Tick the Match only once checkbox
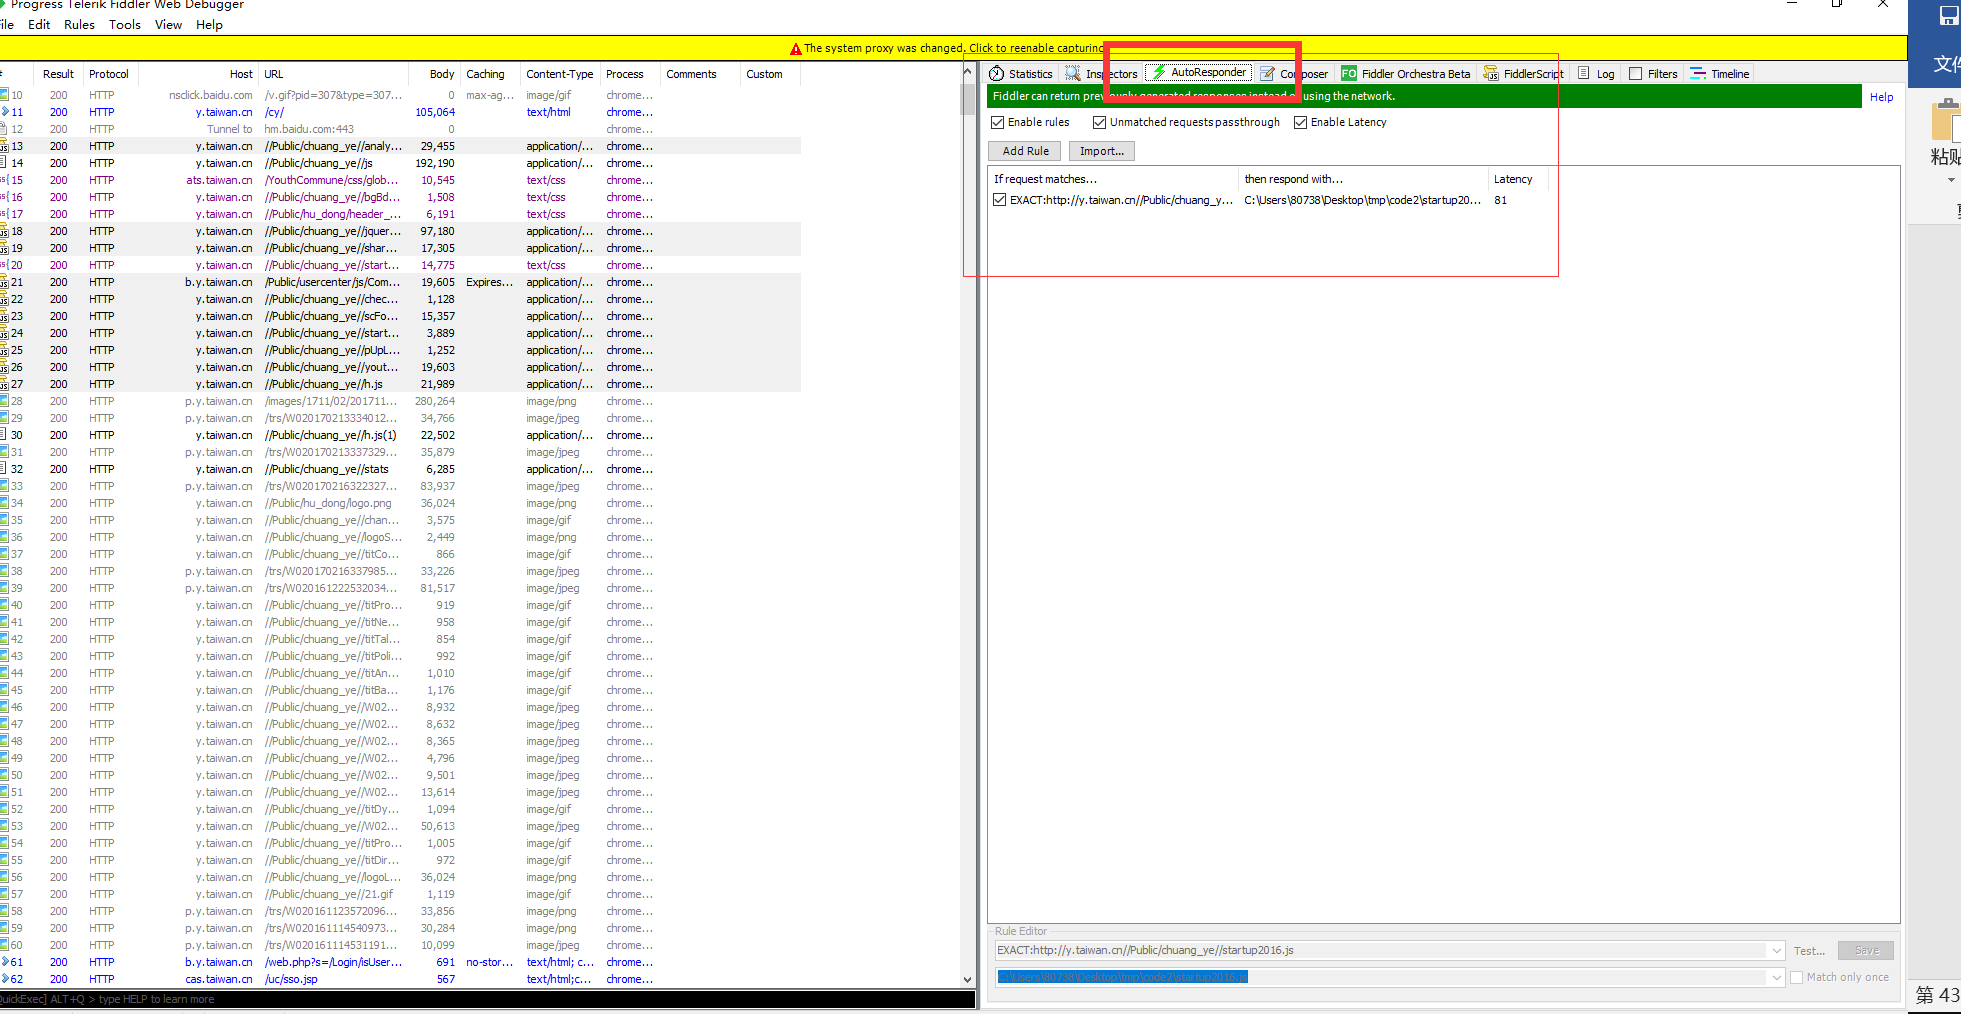 point(1797,978)
